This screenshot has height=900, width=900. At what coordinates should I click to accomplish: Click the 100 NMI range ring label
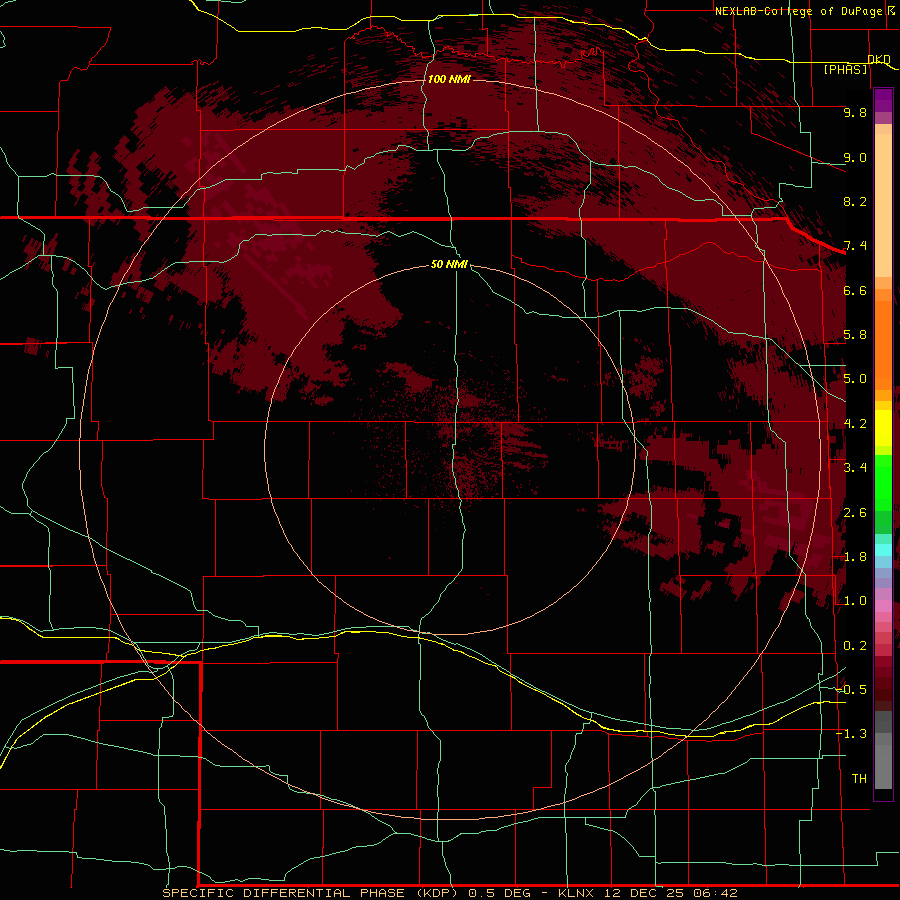click(449, 79)
